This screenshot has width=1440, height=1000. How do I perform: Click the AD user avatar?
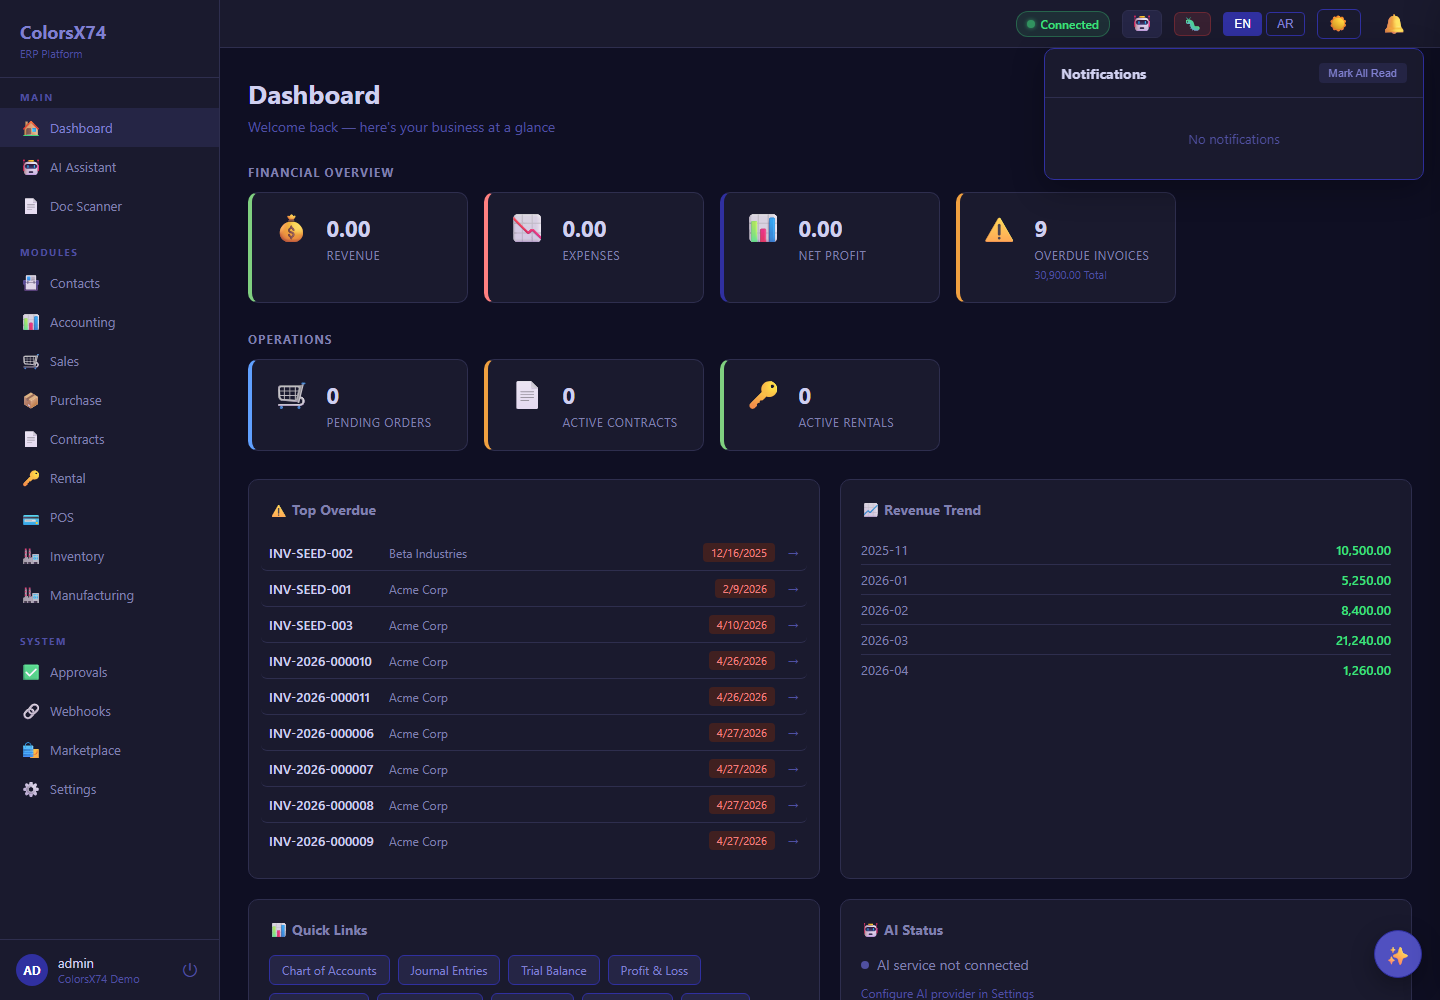(x=32, y=970)
